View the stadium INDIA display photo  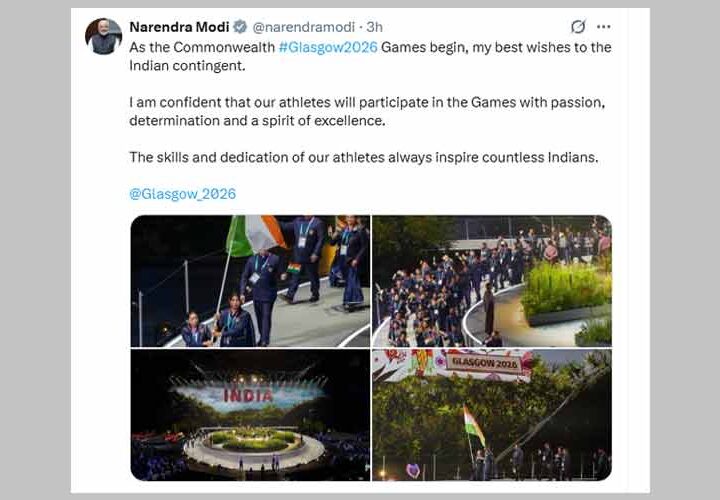pos(250,415)
